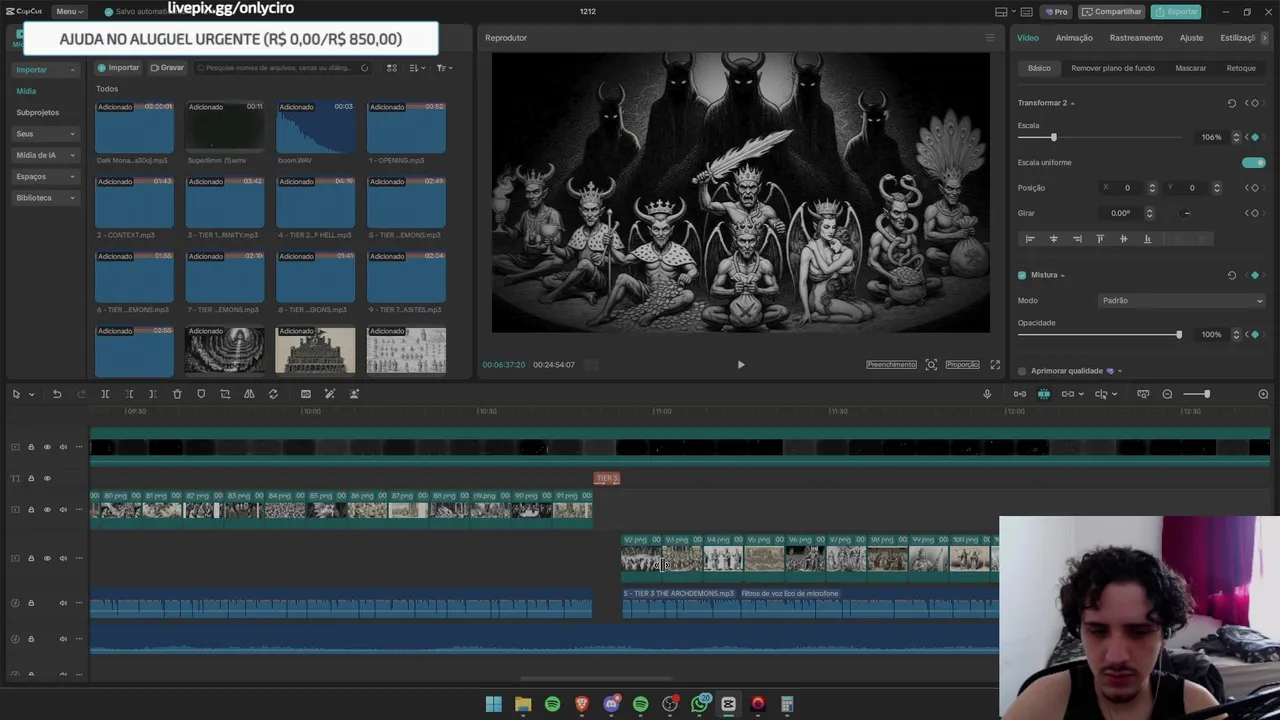This screenshot has width=1280, height=720.
Task: Click the Compartilhar button
Action: click(1111, 12)
